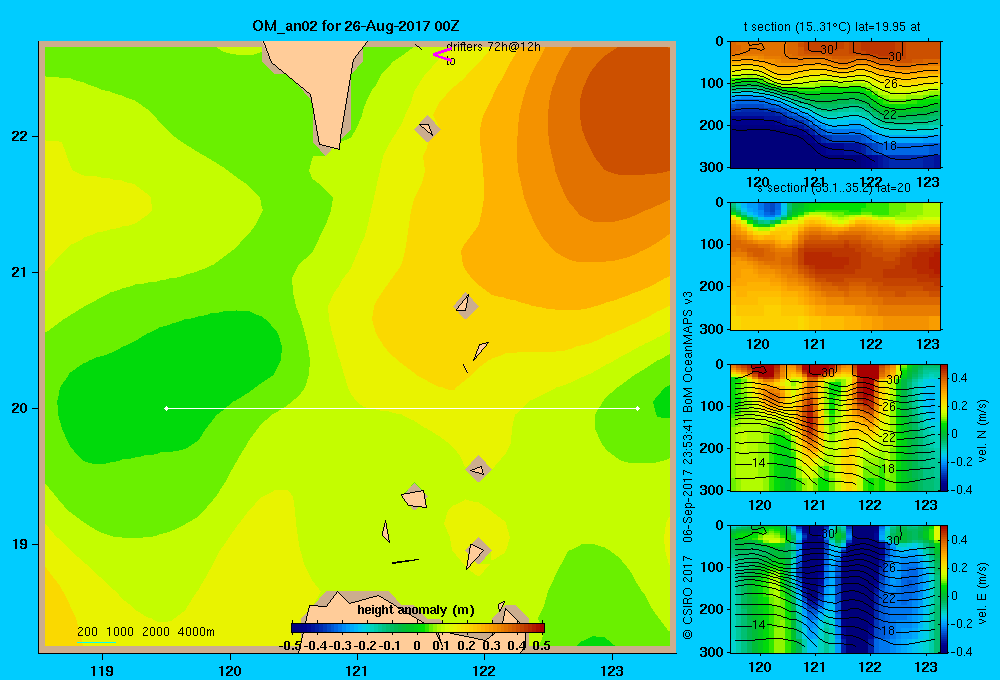The width and height of the screenshot is (1000, 680).
Task: Select the magenta drifter arrow marker
Action: click(x=442, y=55)
